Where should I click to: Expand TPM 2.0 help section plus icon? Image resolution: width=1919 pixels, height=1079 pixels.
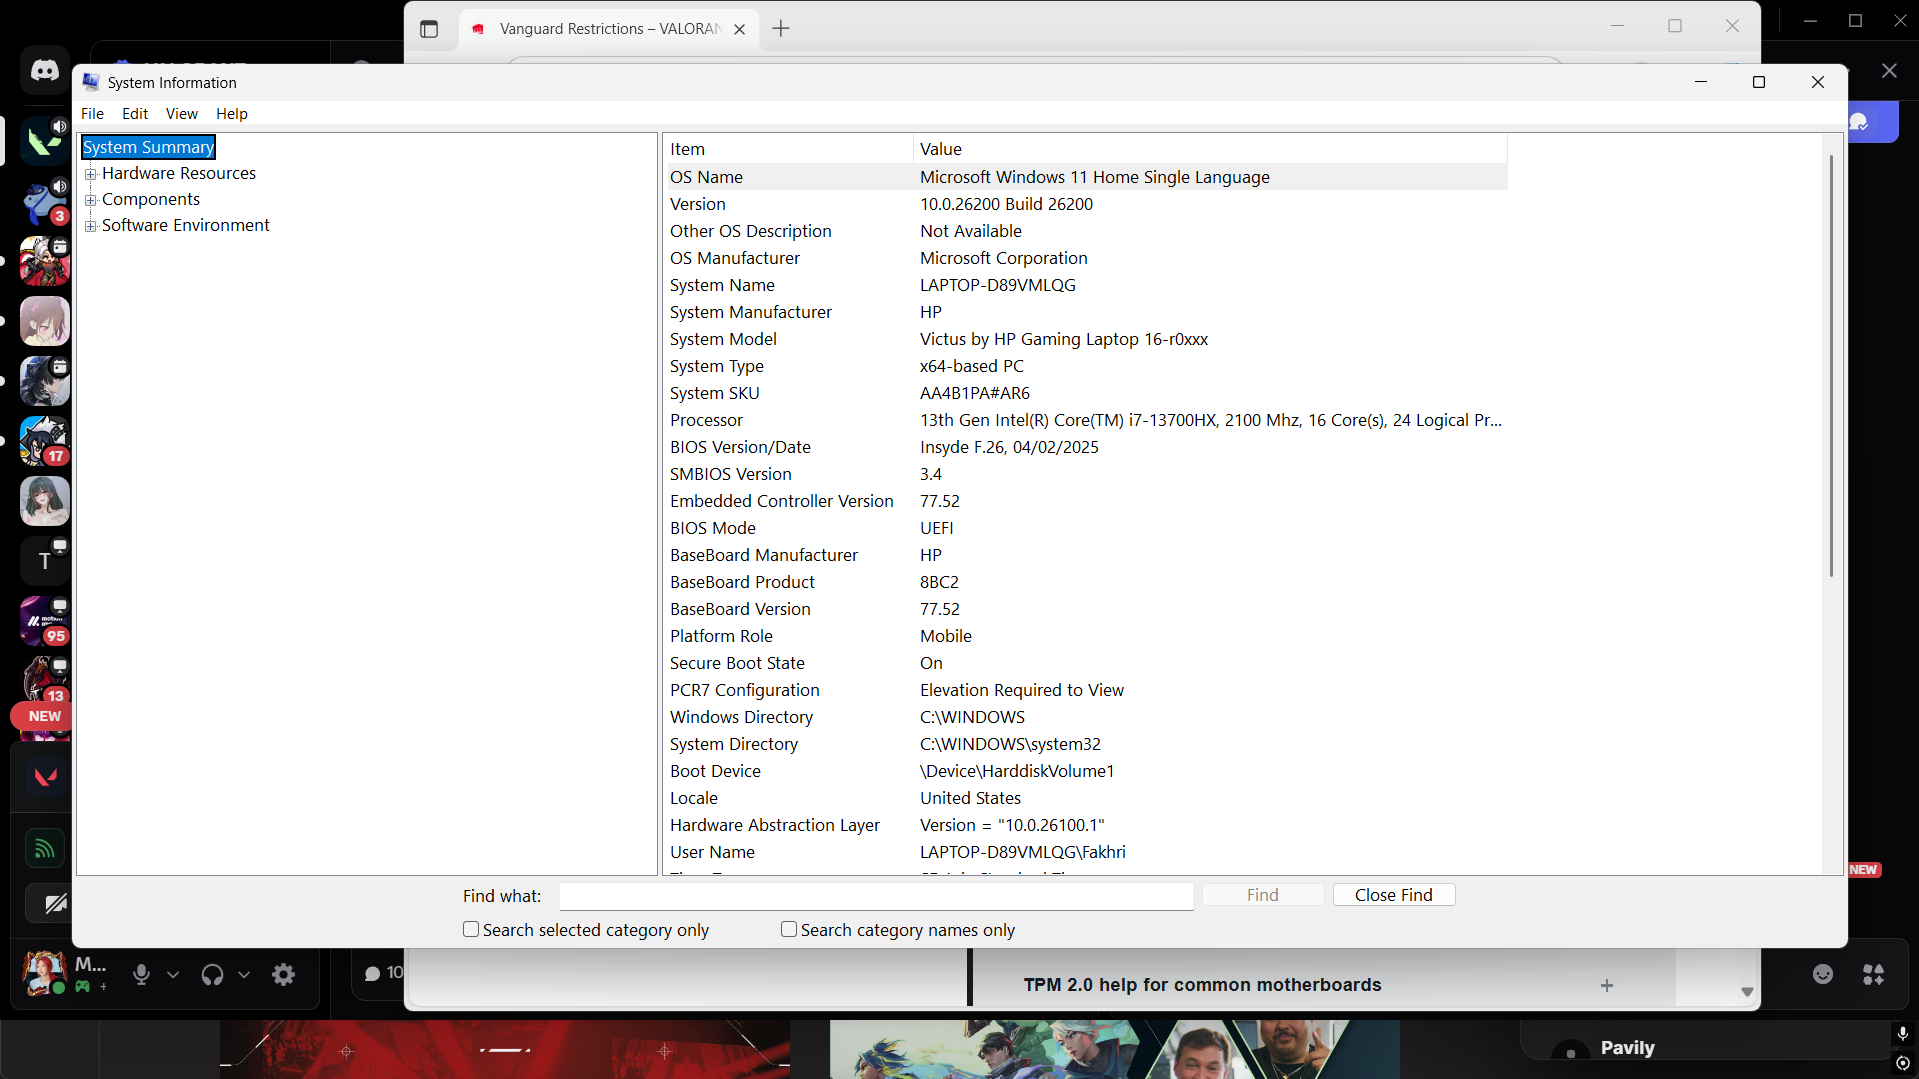[1607, 985]
